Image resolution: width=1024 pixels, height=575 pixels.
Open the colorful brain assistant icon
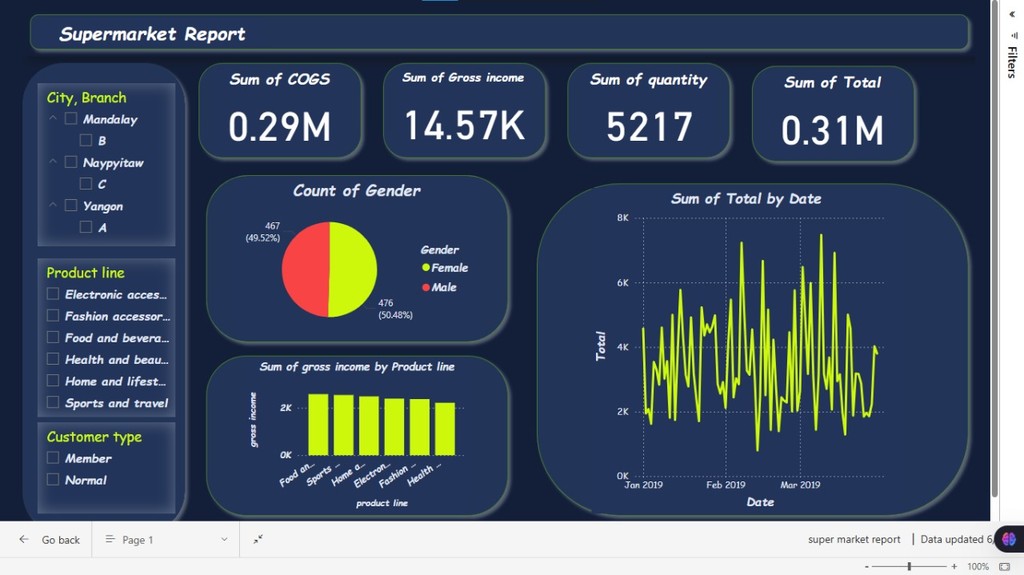click(1009, 539)
